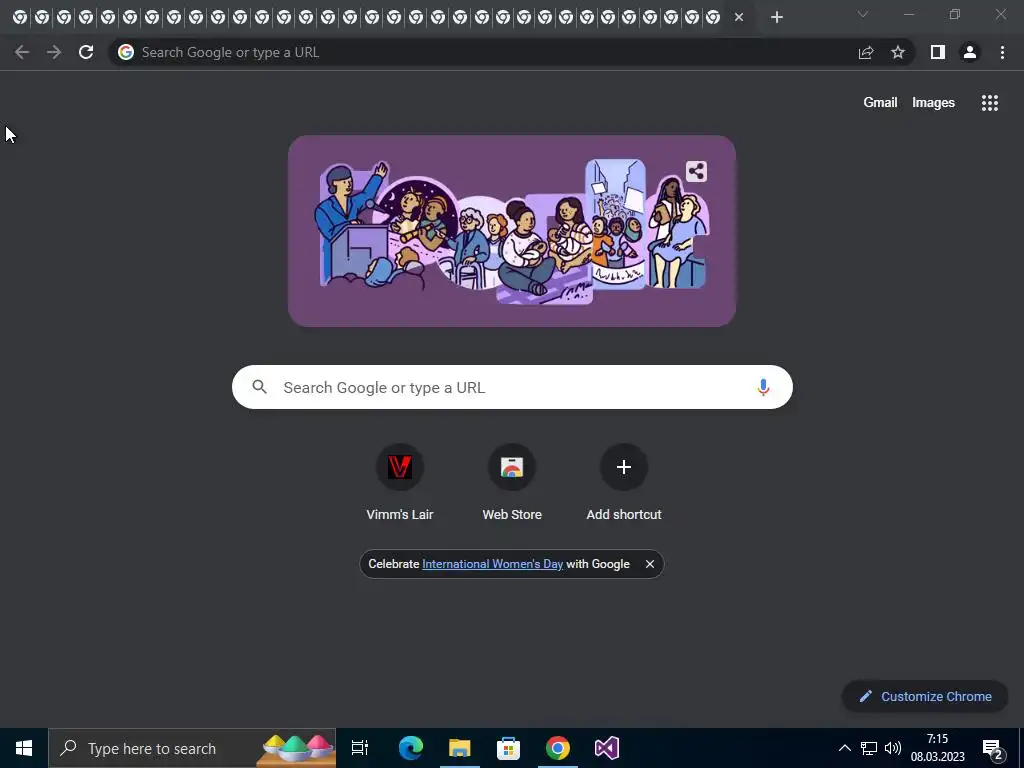This screenshot has height=768, width=1024.
Task: Open Task View in the taskbar
Action: point(360,748)
